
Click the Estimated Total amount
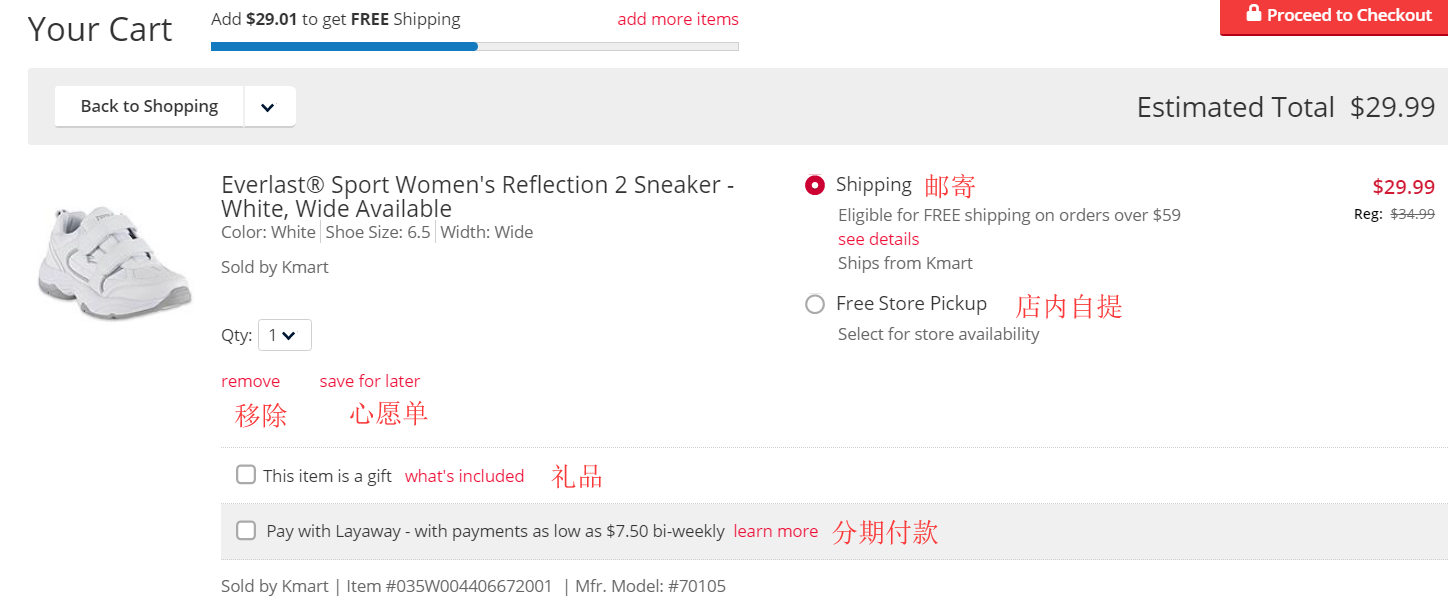coord(1392,107)
